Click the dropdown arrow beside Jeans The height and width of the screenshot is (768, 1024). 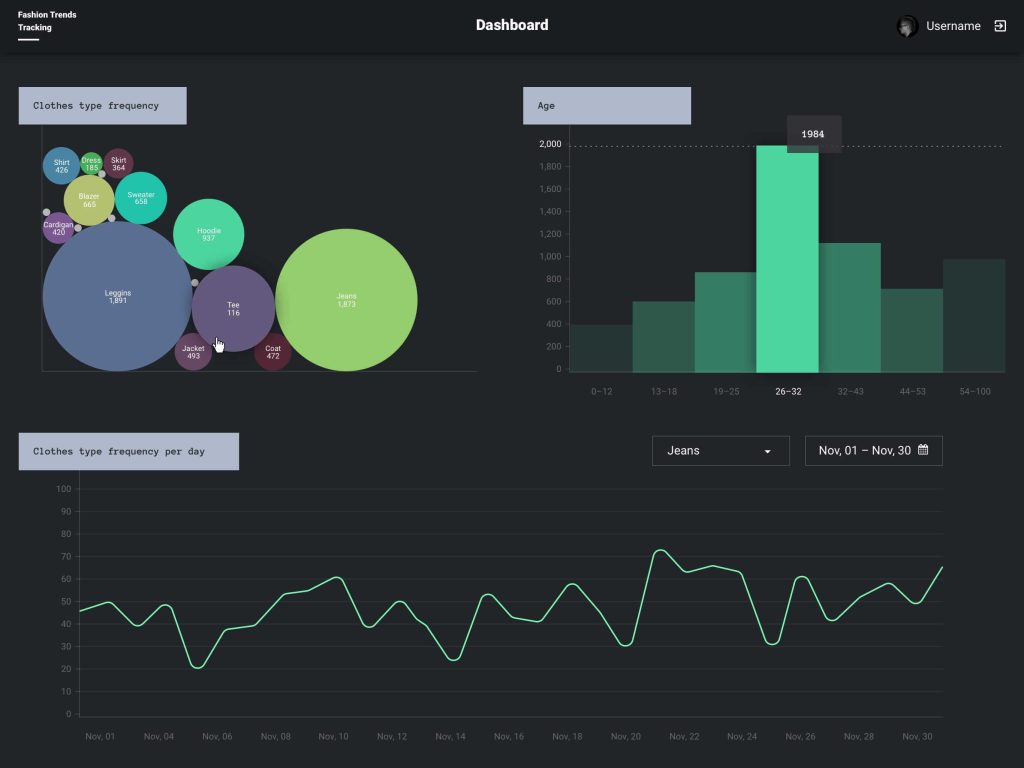[769, 450]
